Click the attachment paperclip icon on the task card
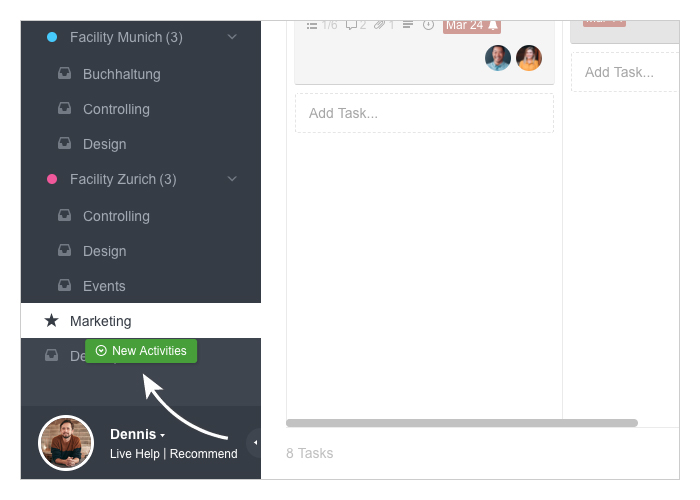 click(379, 25)
